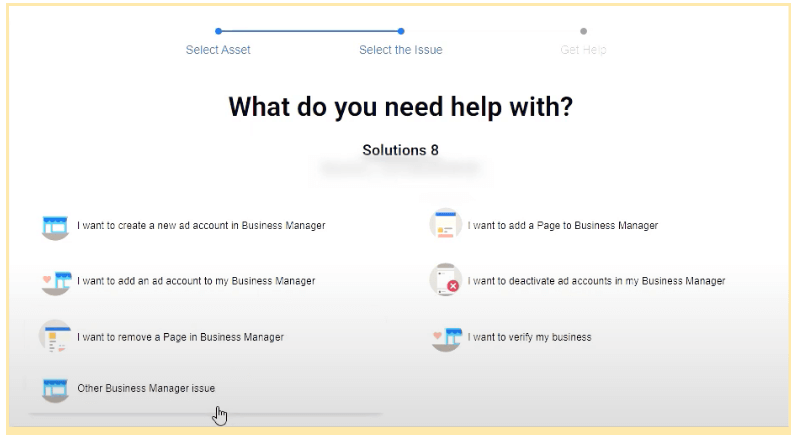This screenshot has height=436, width=798.
Task: Click the storefront icon beside create new ad account
Action: [55, 226]
